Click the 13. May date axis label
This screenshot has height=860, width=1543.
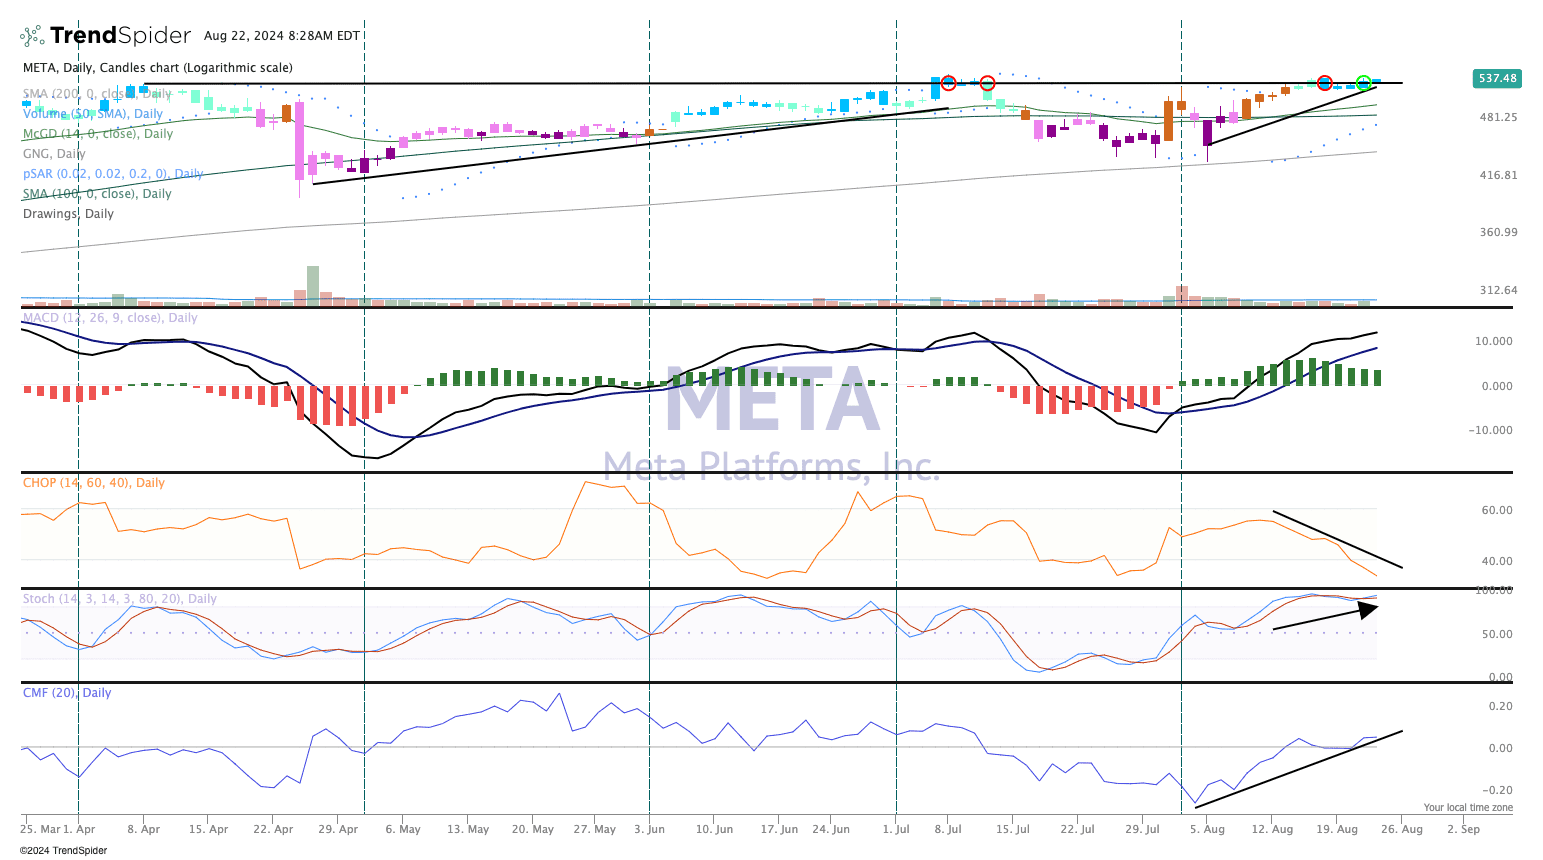(468, 829)
